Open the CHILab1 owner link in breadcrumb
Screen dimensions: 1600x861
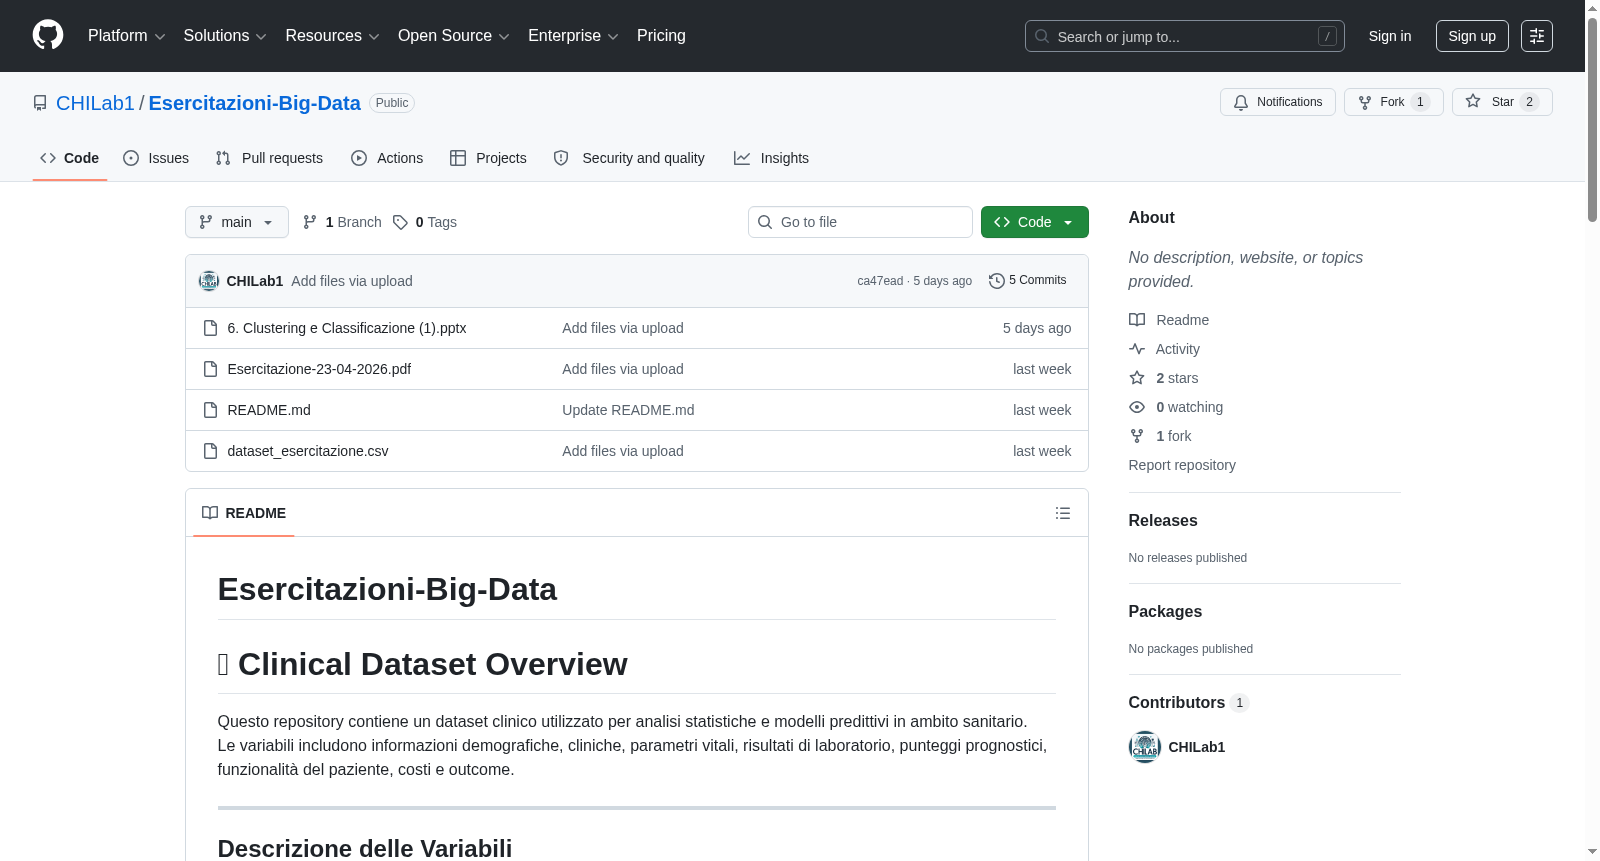pyautogui.click(x=95, y=103)
